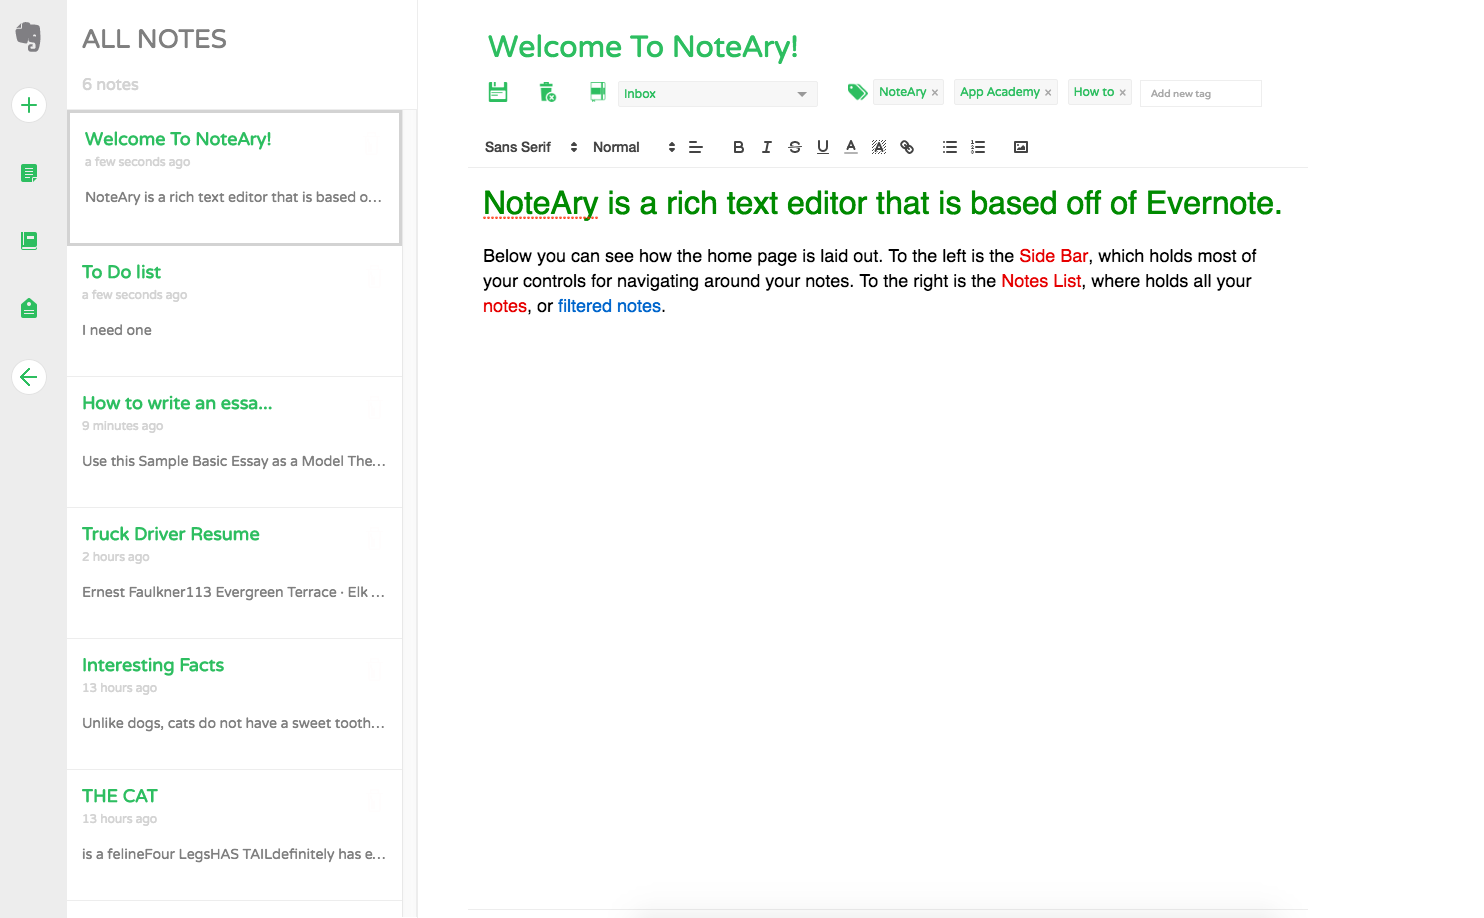Click 'is a felineFour LegsHAS' preview
This screenshot has width=1484, height=918.
[x=234, y=854]
